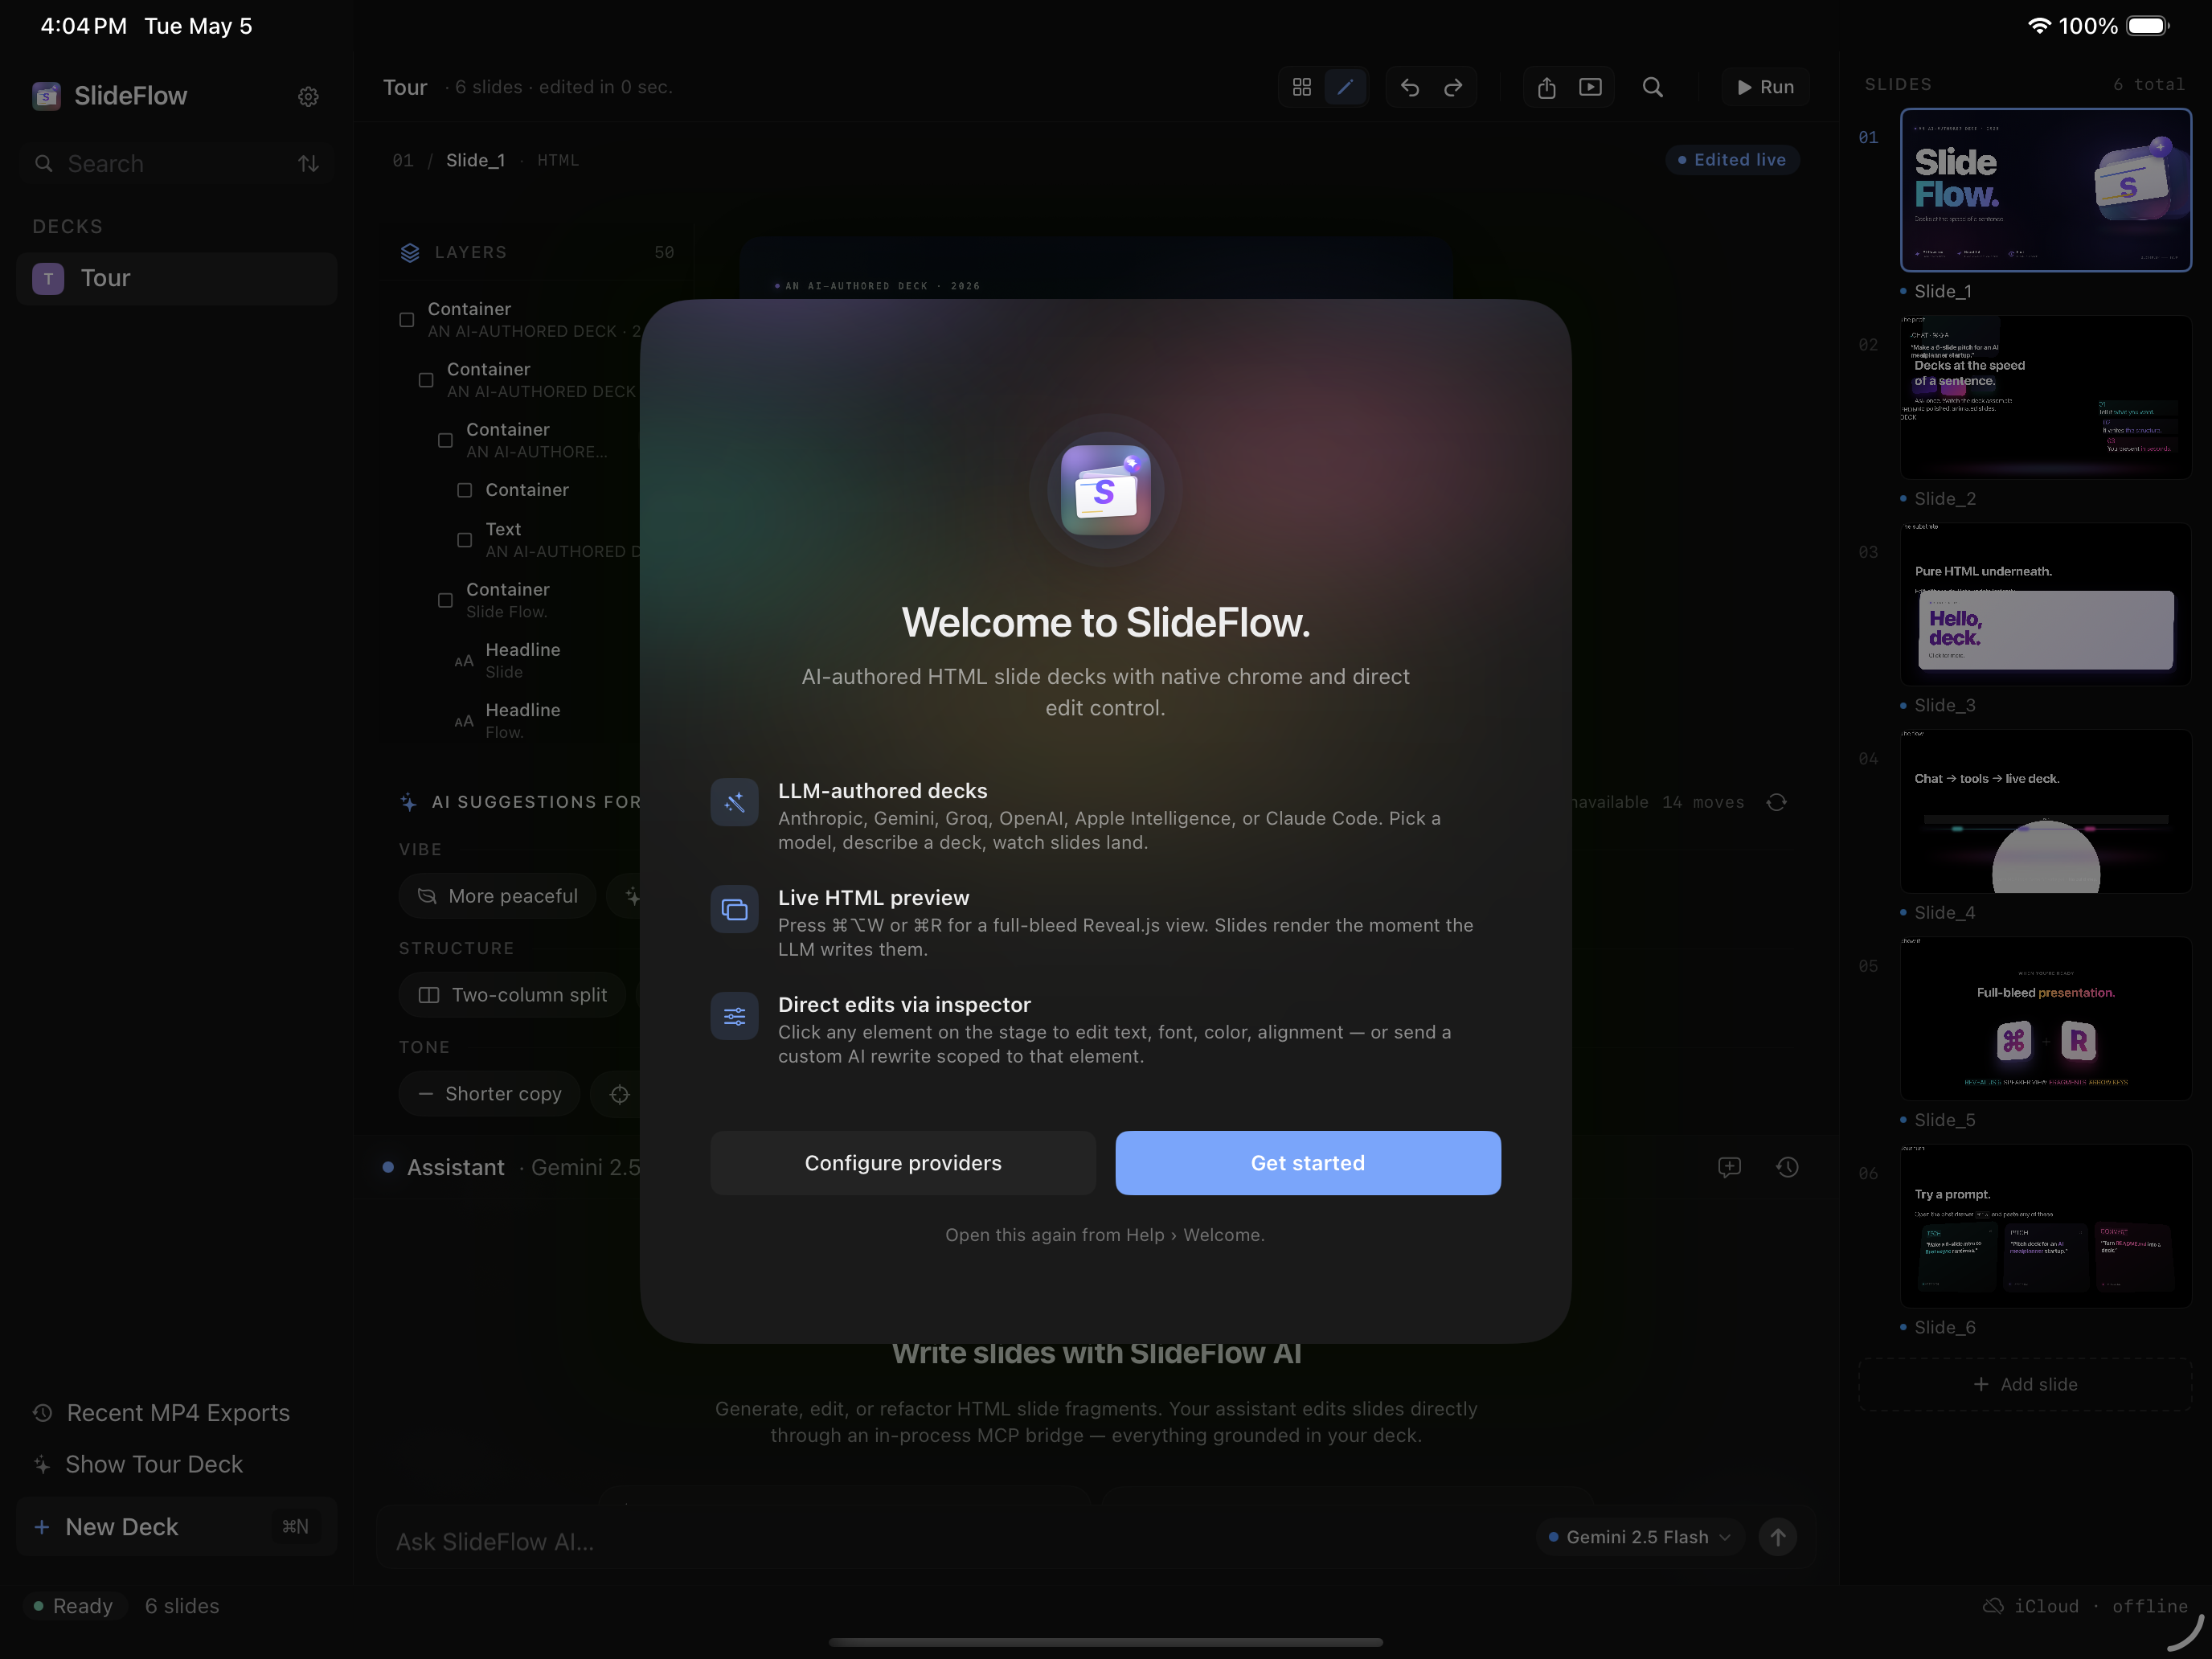Click Direct edits sliders icon
2212x1659 pixels.
pos(734,1016)
